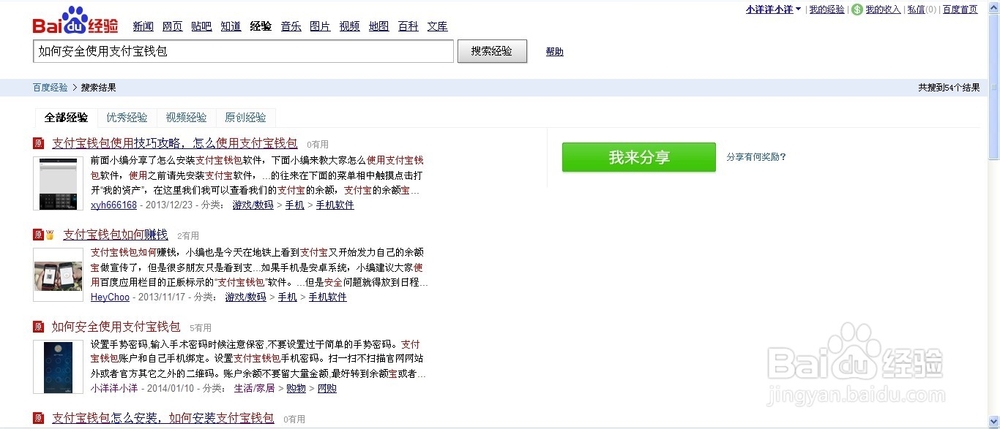Image resolution: width=1000 pixels, height=429 pixels.
Task: Click the gold medal icon before 支付宝钱包如何赚钱
Action: (x=50, y=235)
